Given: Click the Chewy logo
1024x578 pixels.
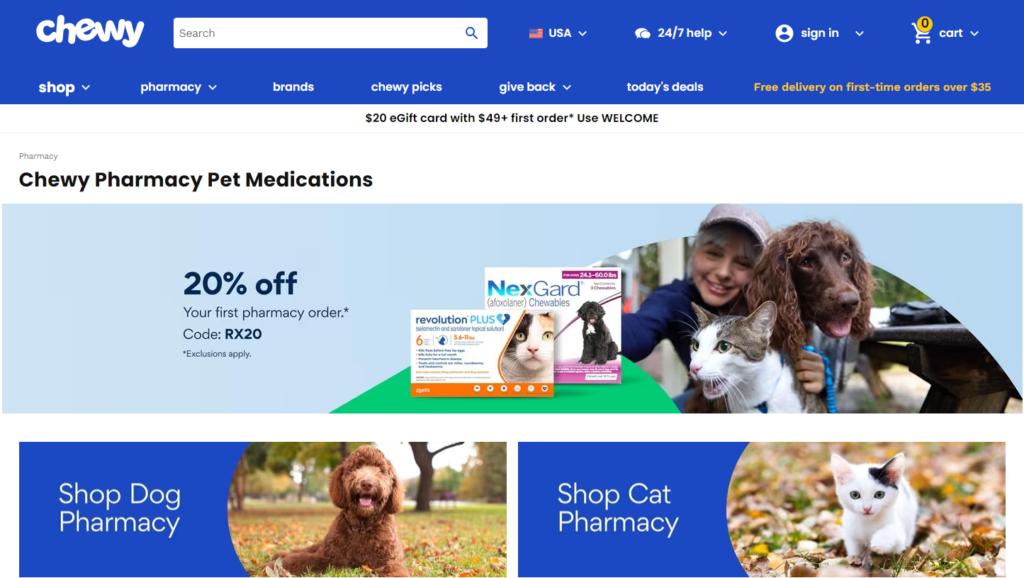Looking at the screenshot, I should click(x=90, y=31).
